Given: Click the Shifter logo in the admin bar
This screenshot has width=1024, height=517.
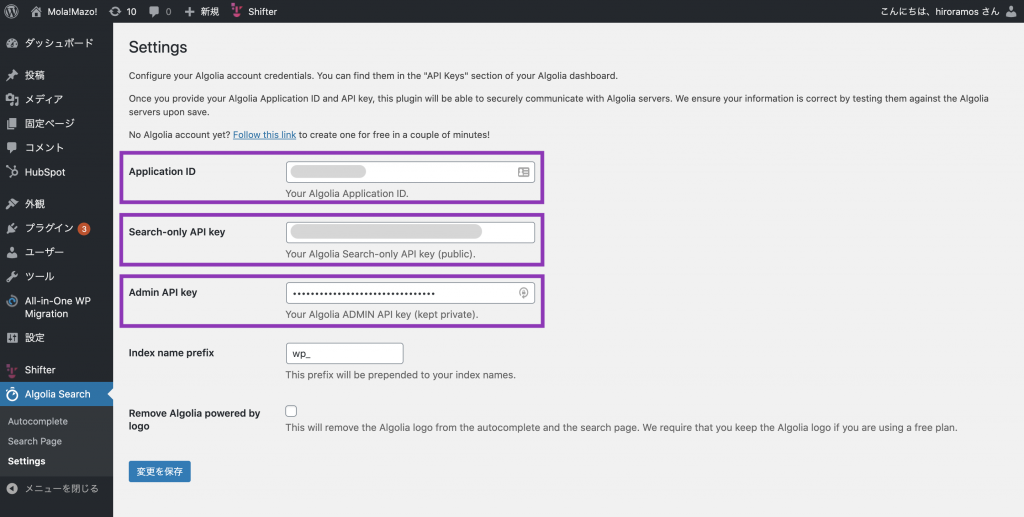Looking at the screenshot, I should (236, 10).
